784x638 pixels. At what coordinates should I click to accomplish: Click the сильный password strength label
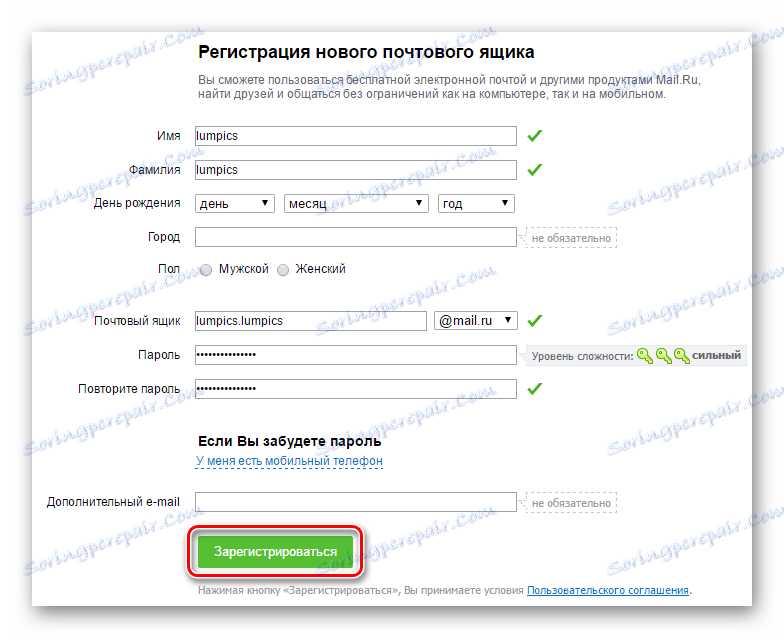716,356
